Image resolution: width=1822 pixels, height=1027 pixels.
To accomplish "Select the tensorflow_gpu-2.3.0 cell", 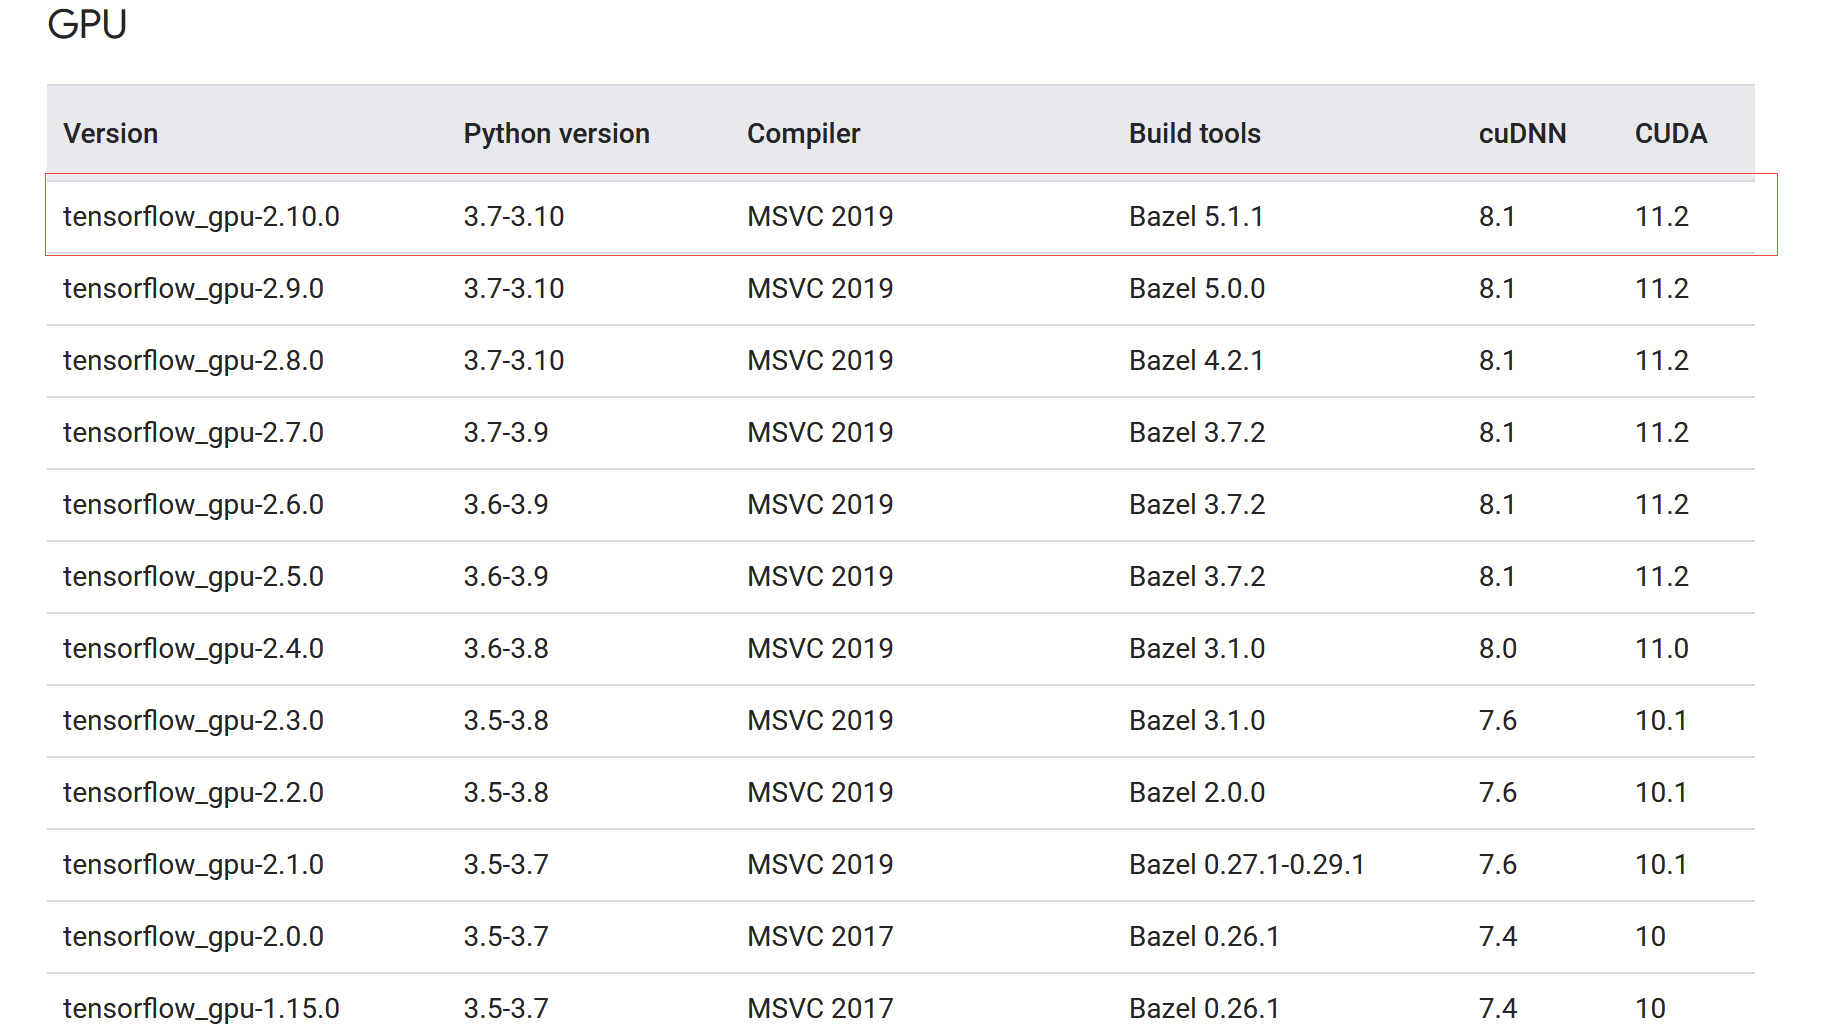I will pyautogui.click(x=193, y=720).
